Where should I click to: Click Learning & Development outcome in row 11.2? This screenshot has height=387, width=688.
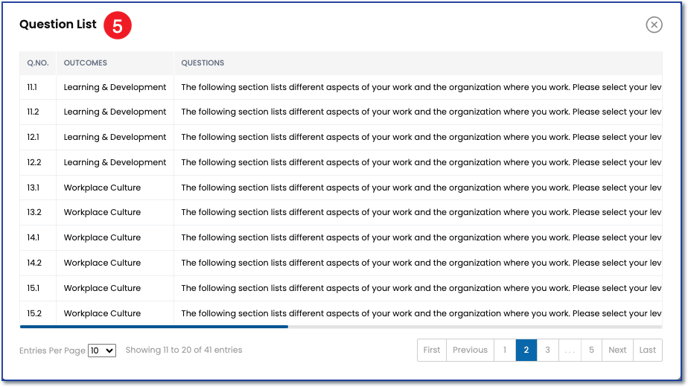pos(115,112)
